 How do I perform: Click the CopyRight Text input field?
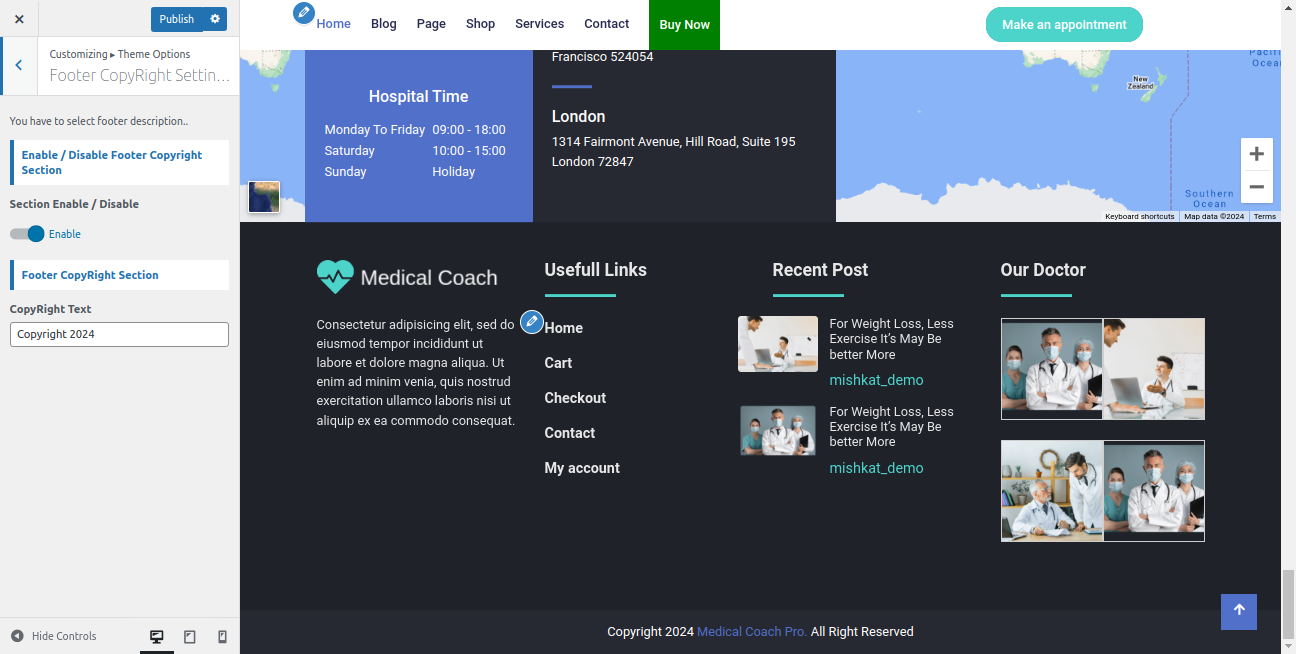[x=119, y=334]
